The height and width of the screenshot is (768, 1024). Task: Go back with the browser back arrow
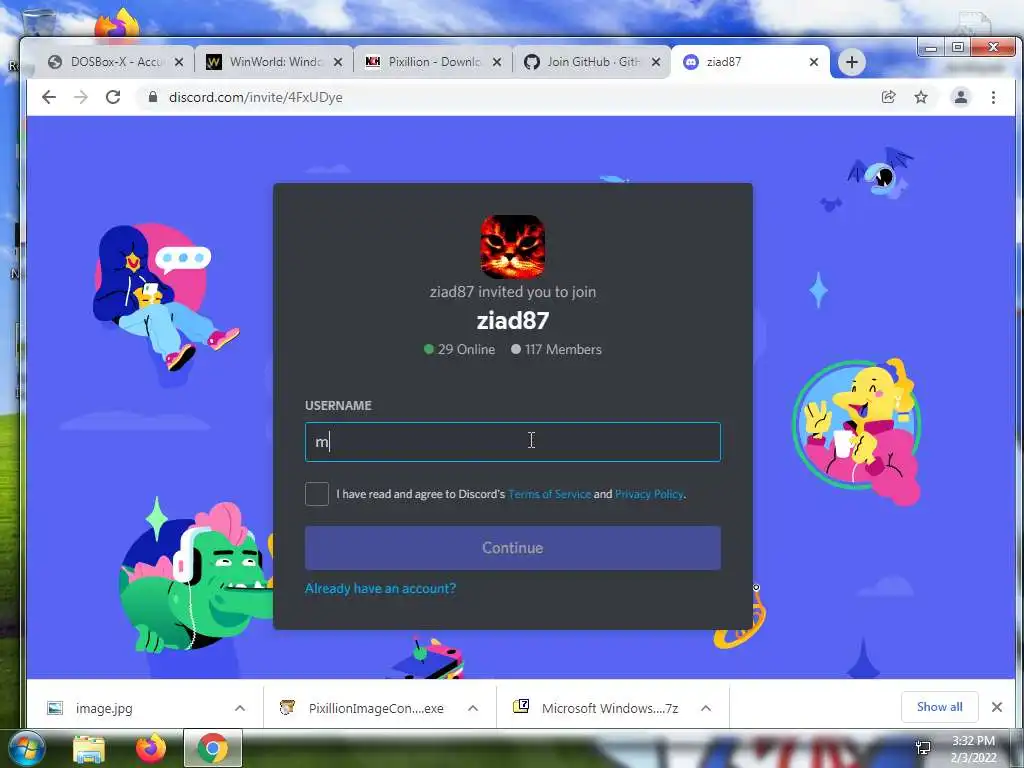[x=49, y=97]
